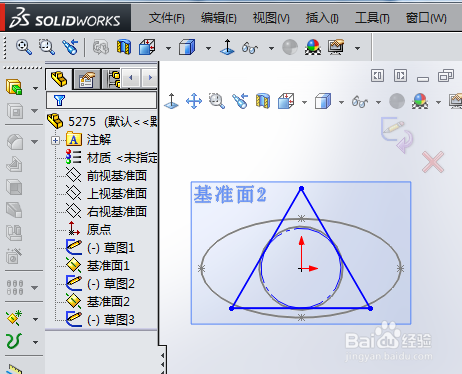The image size is (462, 374).
Task: Expand the 注解 tree node
Action: pyautogui.click(x=56, y=140)
